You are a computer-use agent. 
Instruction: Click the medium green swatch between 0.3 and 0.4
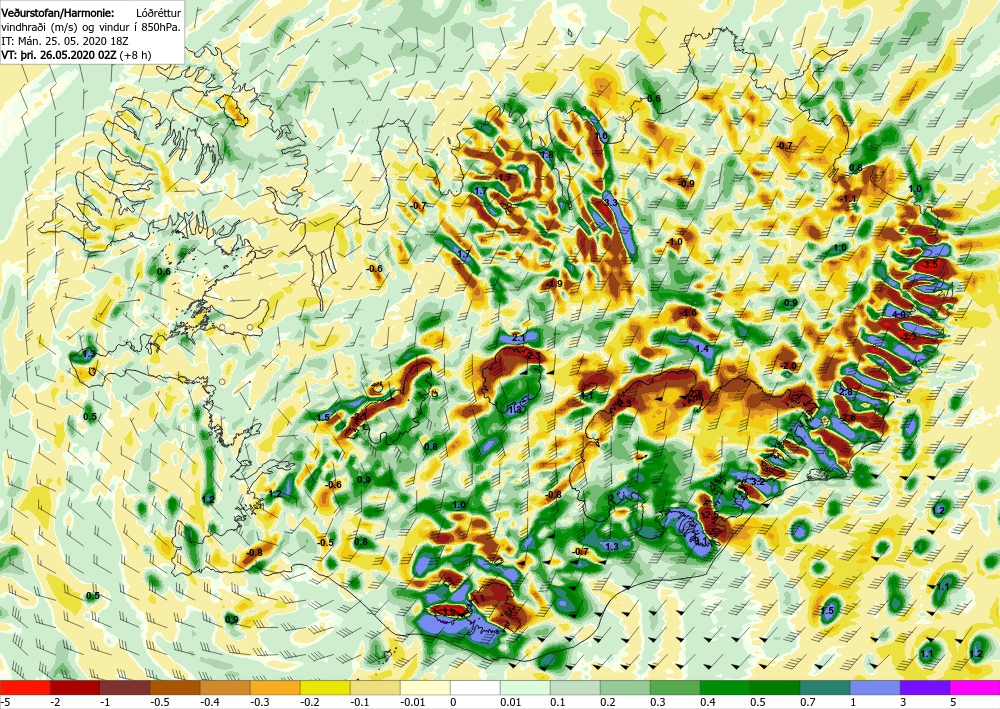pos(675,688)
